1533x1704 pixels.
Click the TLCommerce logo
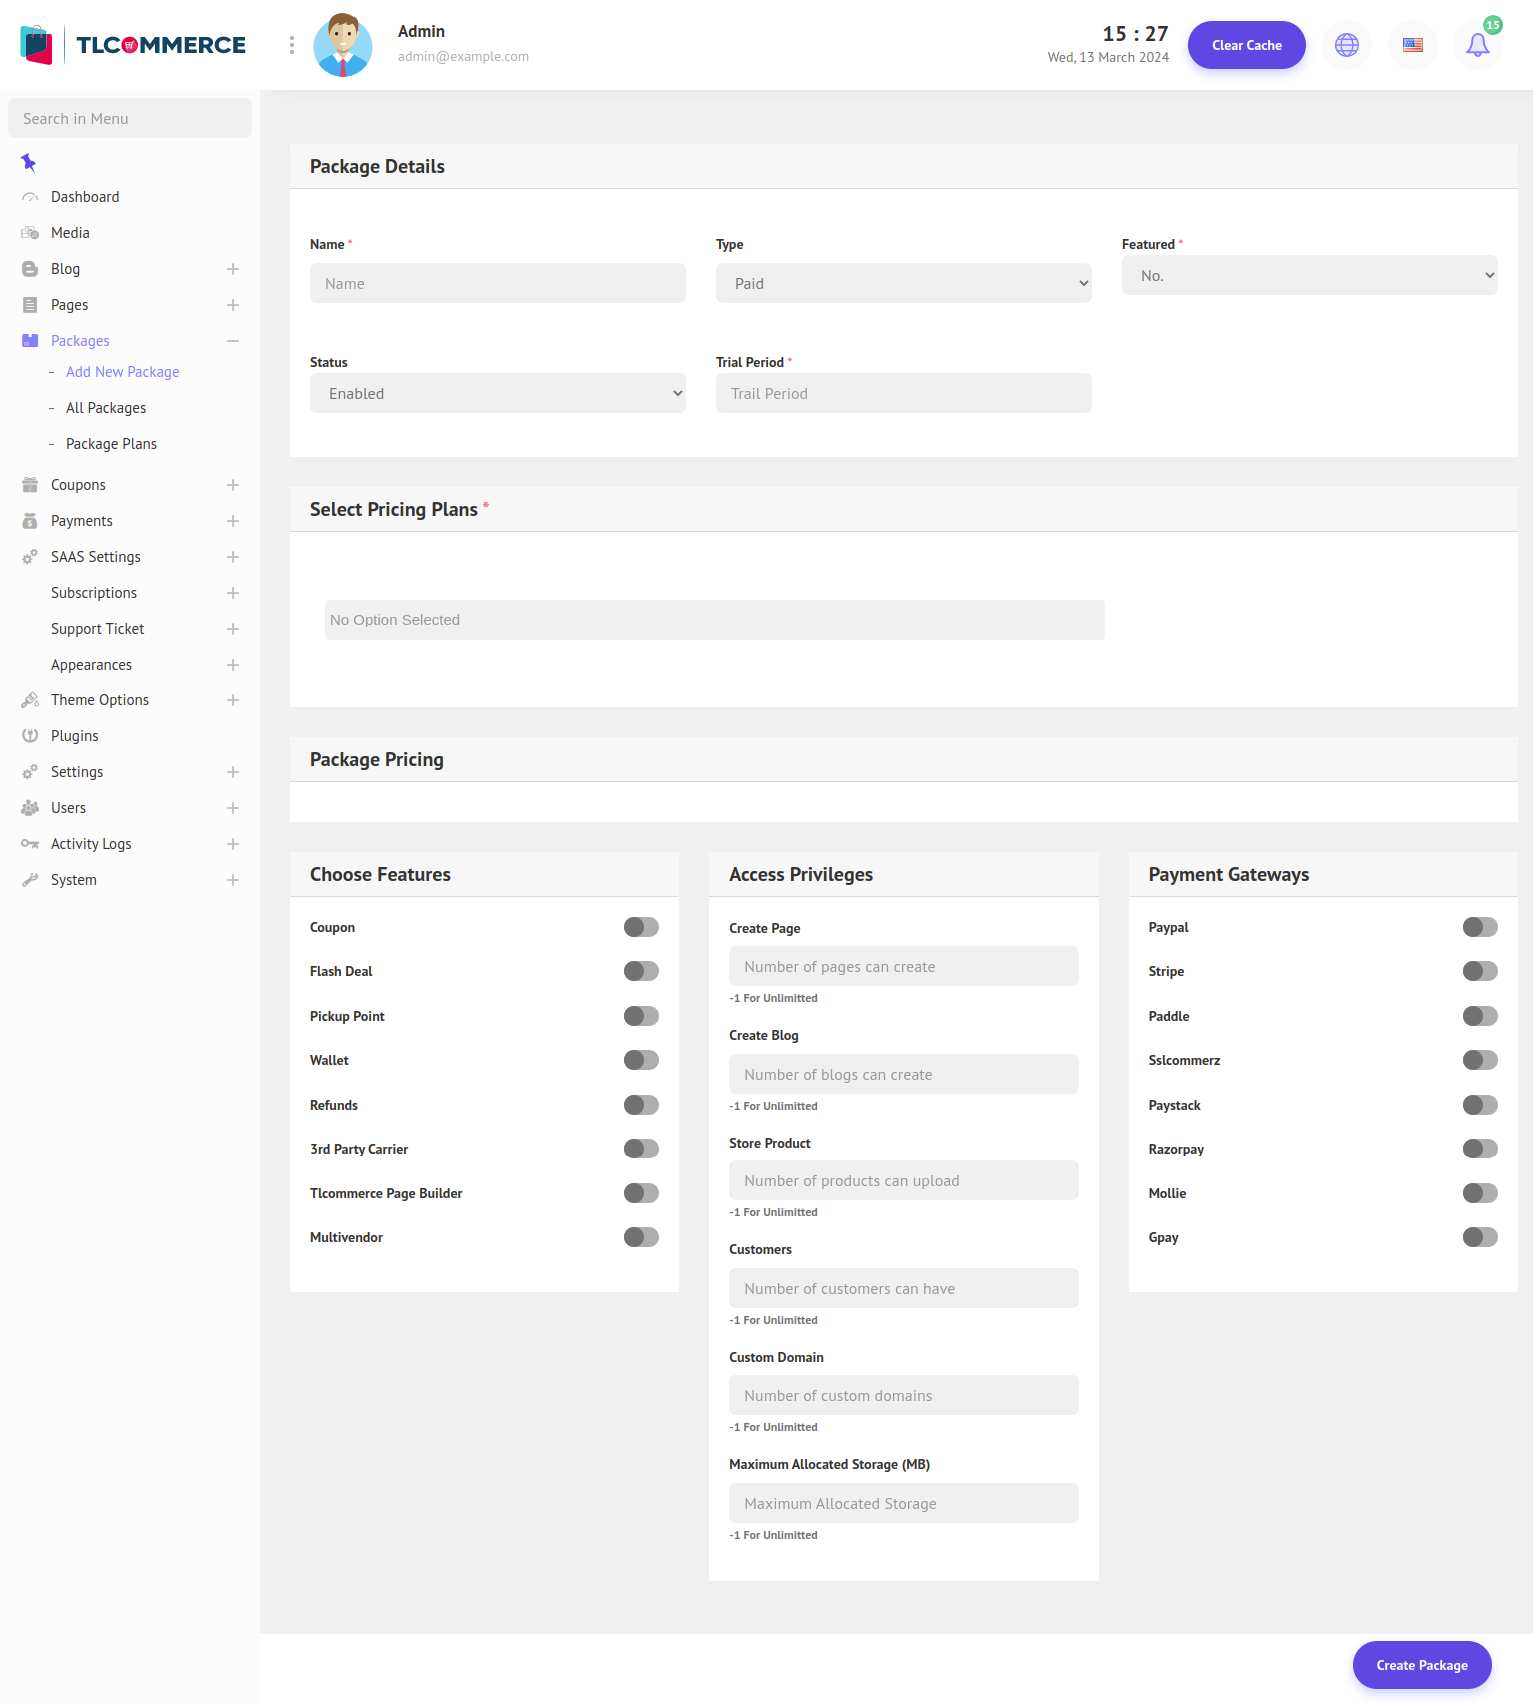click(x=133, y=45)
